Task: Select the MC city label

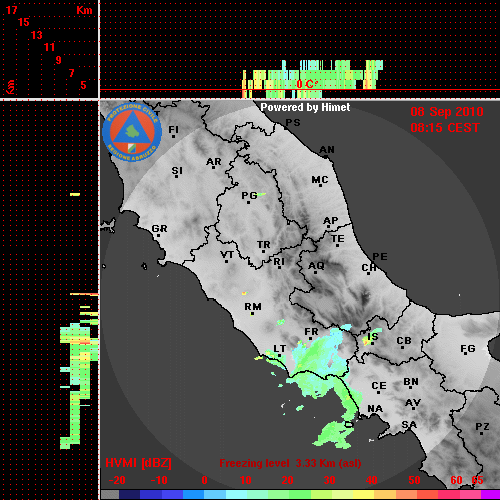Action: tap(320, 180)
